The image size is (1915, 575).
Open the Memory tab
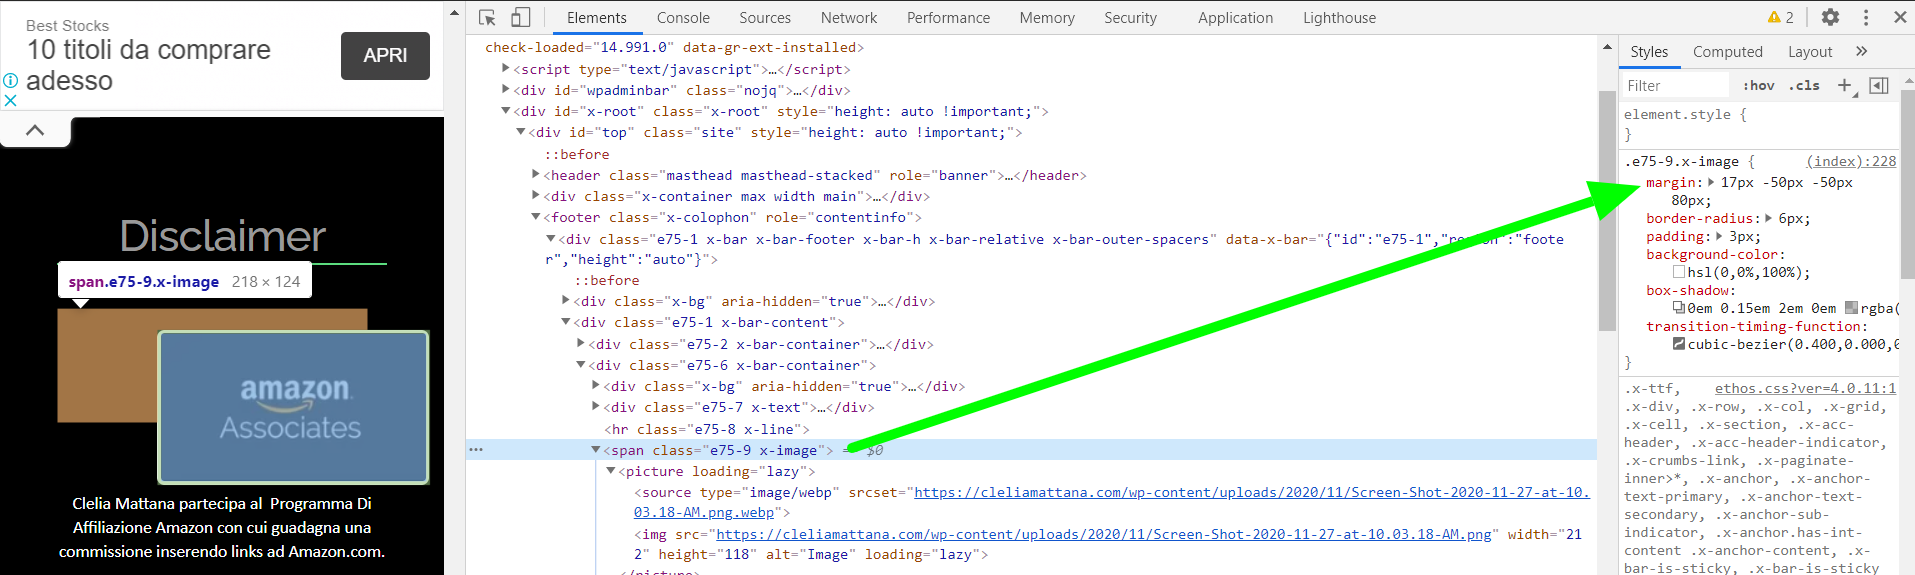click(1047, 17)
